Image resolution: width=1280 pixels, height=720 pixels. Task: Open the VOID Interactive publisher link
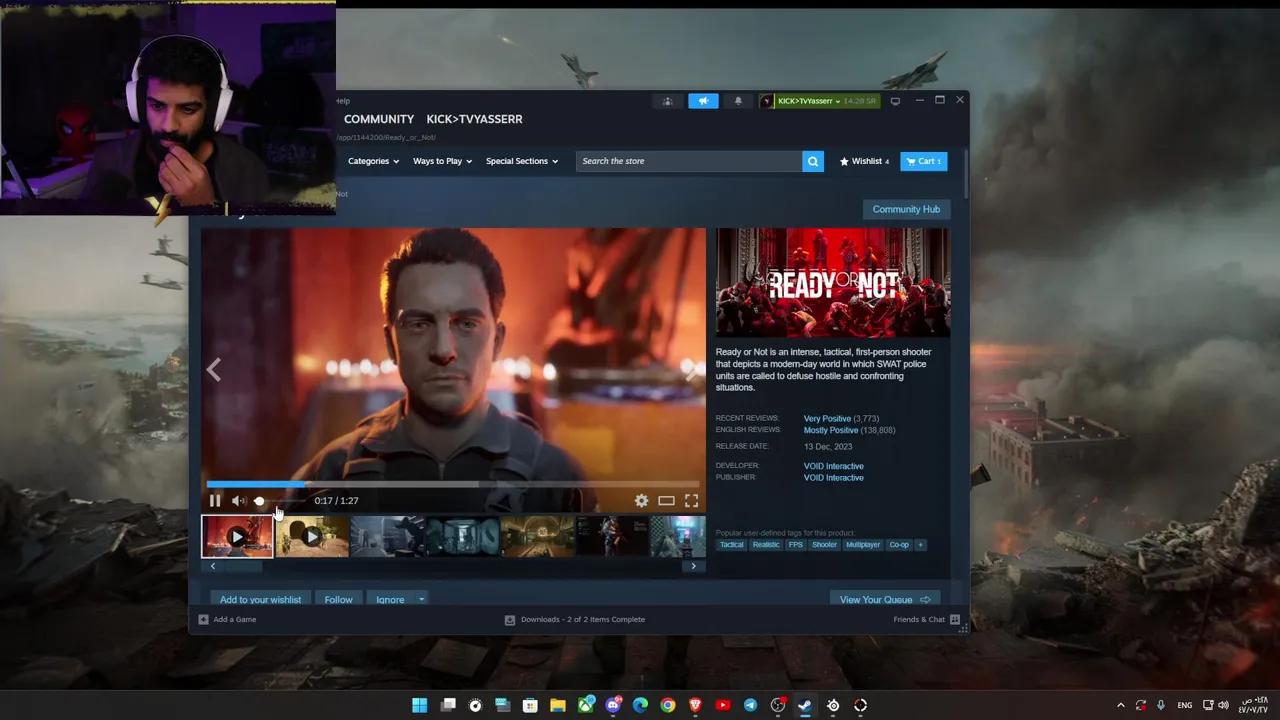[833, 478]
